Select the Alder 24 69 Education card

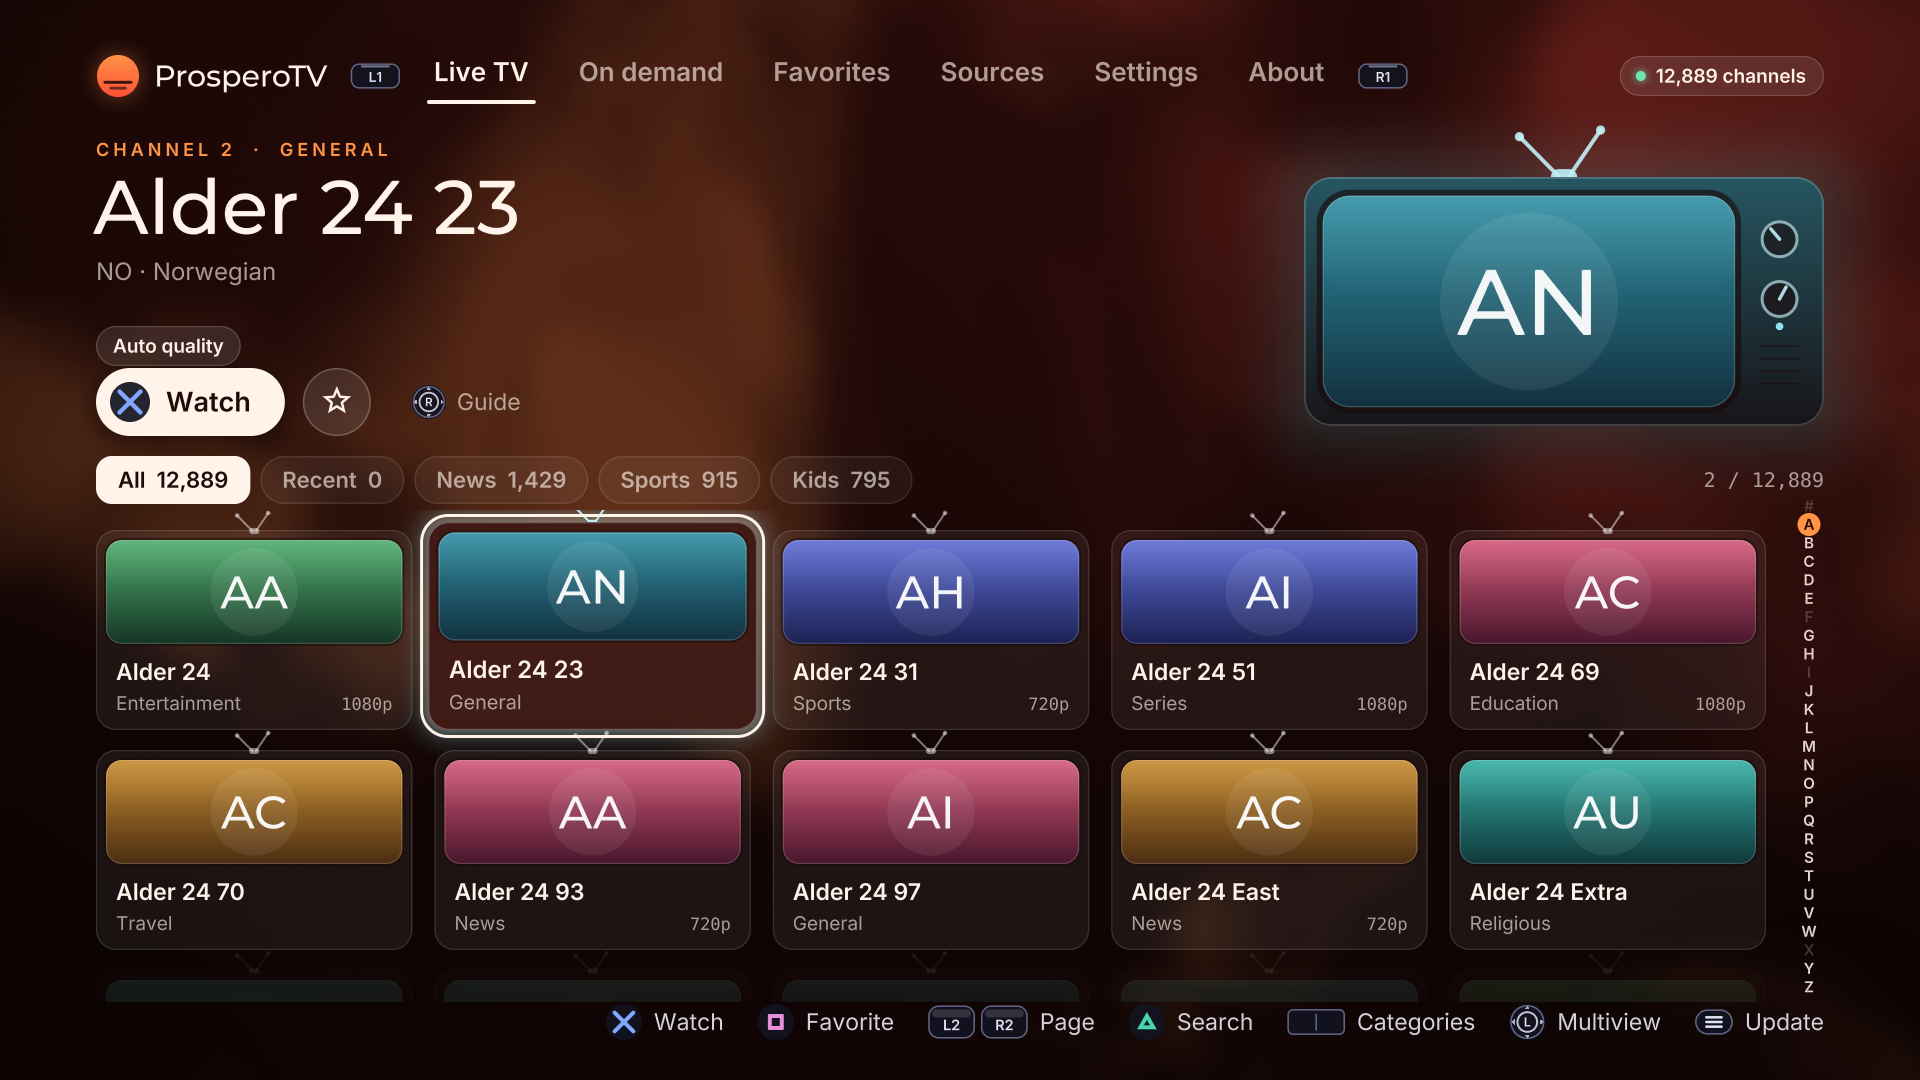(1607, 630)
